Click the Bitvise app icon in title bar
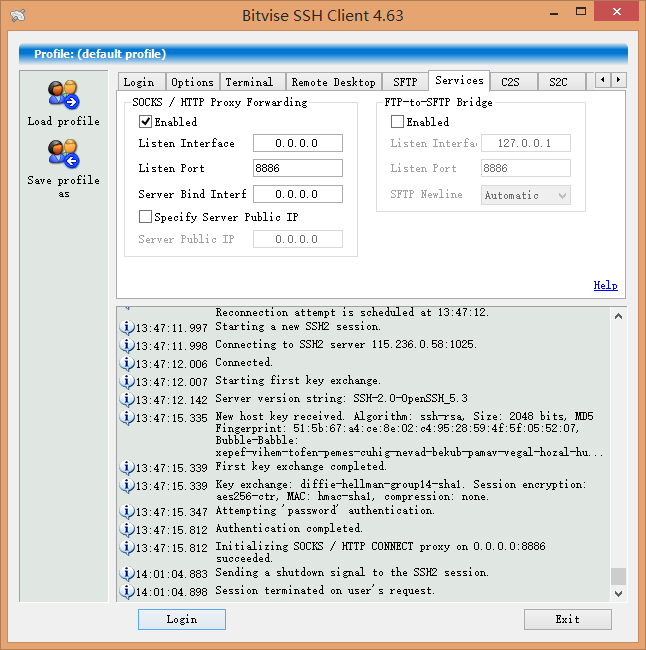The height and width of the screenshot is (650, 646). point(18,15)
